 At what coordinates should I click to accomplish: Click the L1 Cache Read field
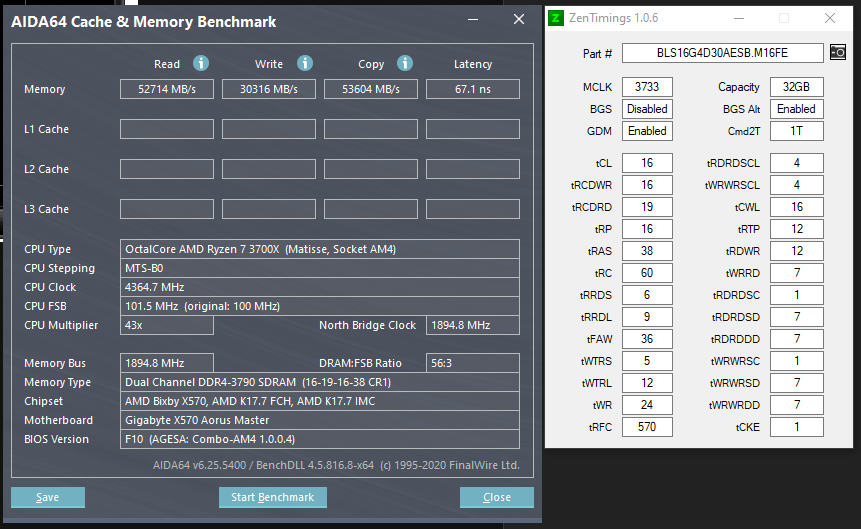click(x=167, y=129)
